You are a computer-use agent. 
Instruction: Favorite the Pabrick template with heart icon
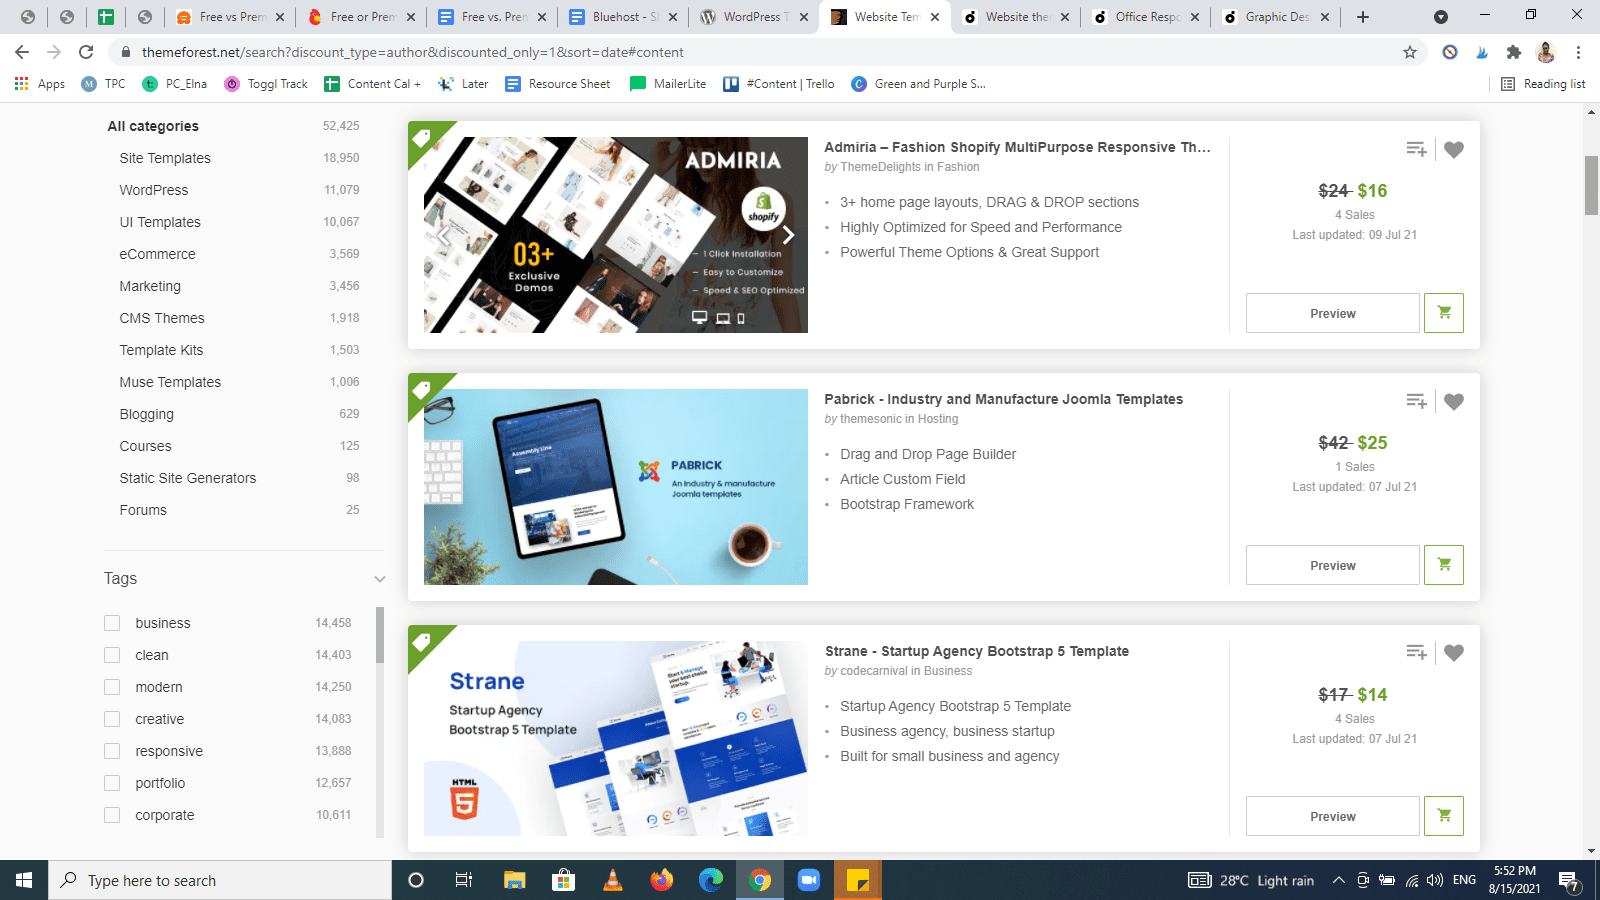[x=1454, y=401]
